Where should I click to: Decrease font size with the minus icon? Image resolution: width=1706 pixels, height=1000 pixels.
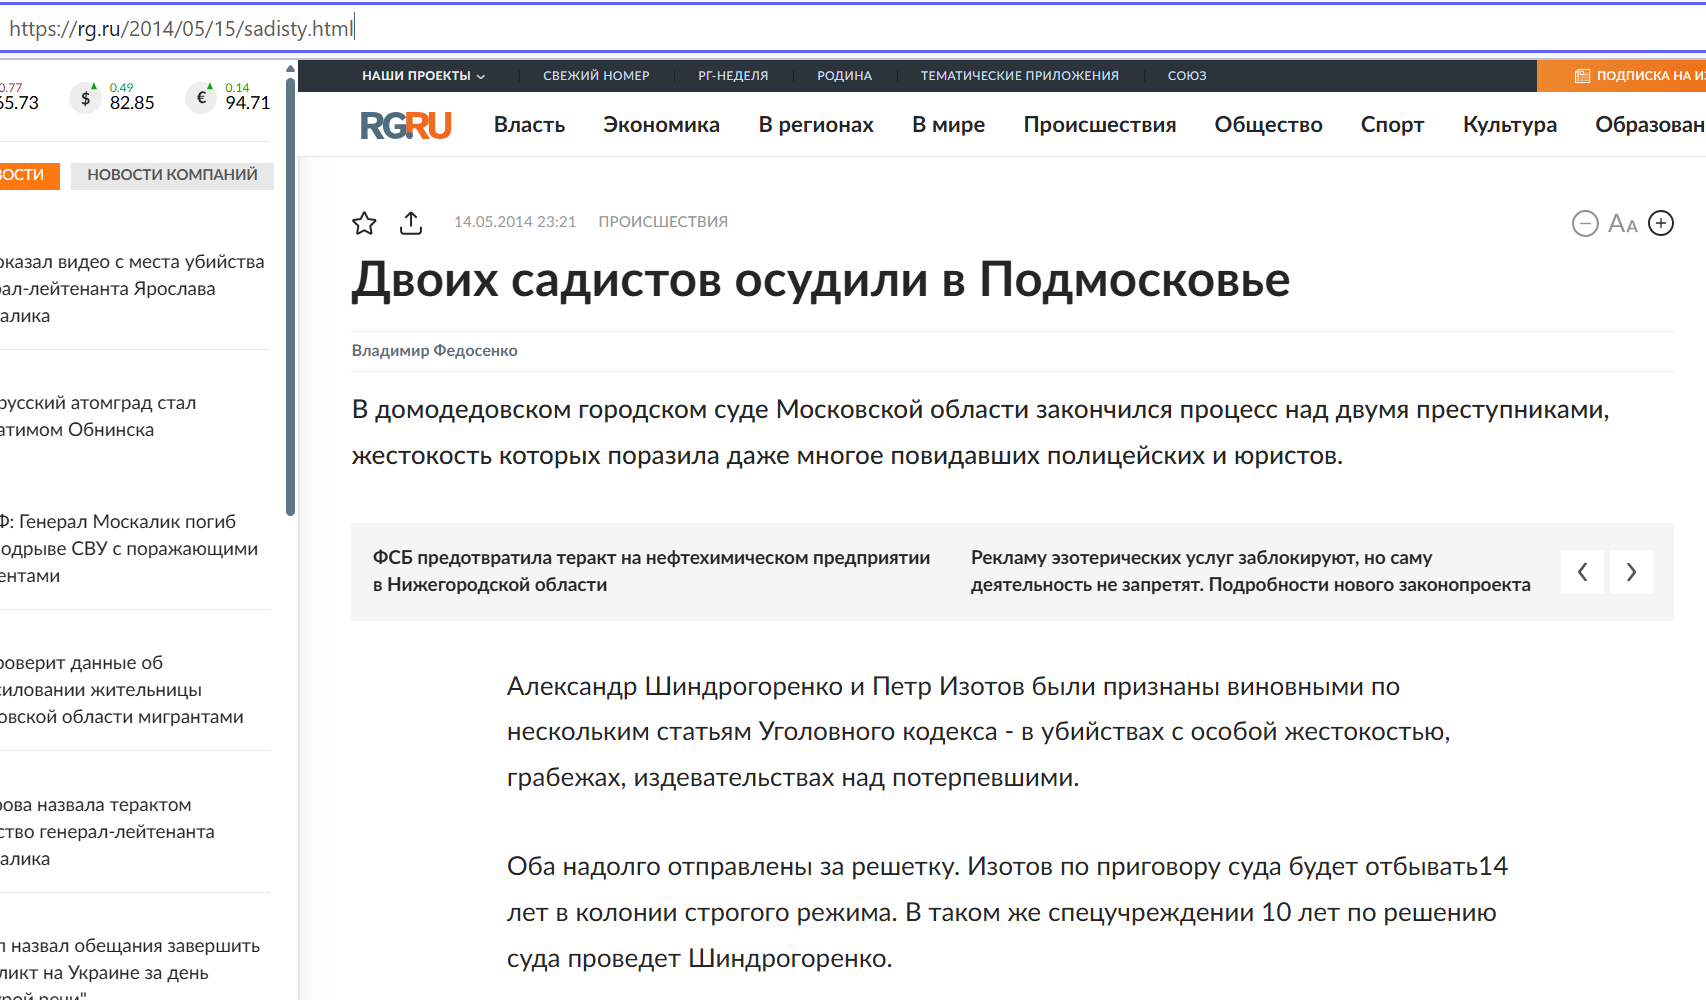coord(1585,223)
